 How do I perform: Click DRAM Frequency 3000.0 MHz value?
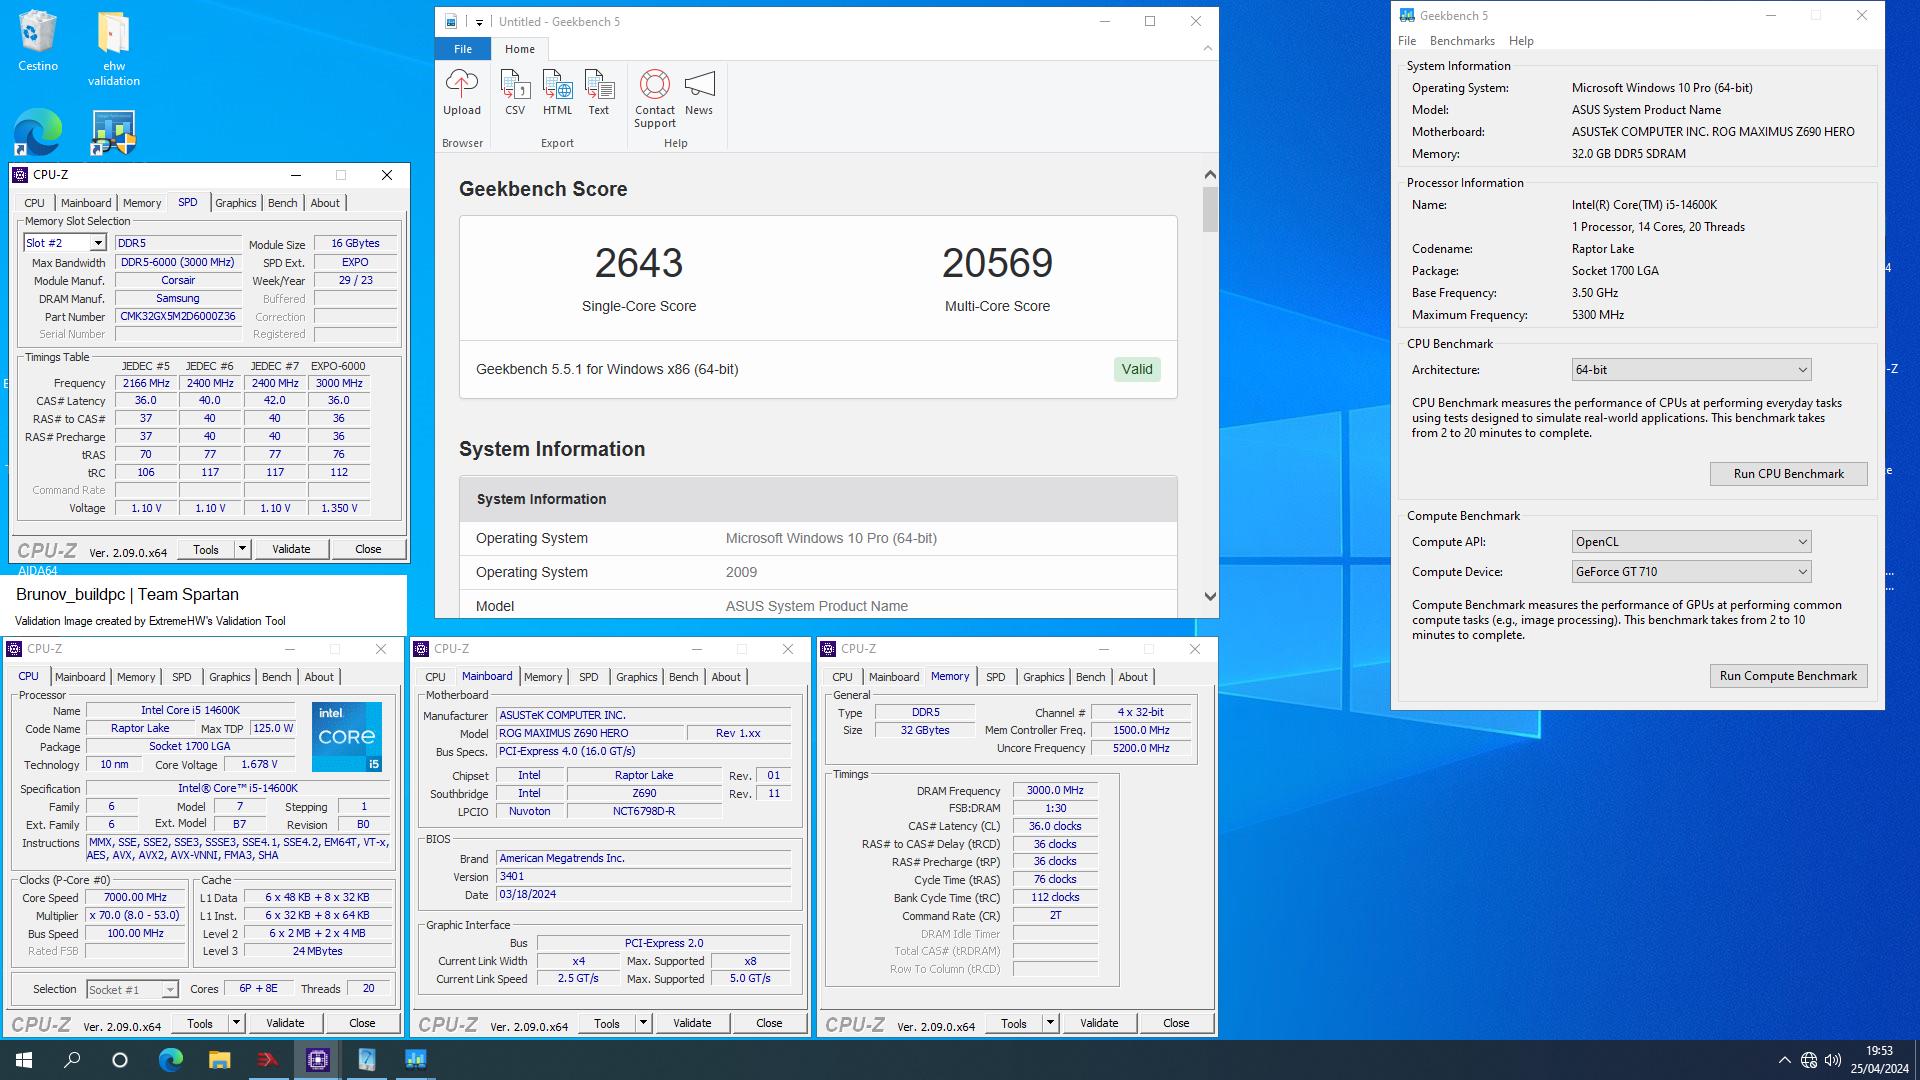click(x=1055, y=790)
